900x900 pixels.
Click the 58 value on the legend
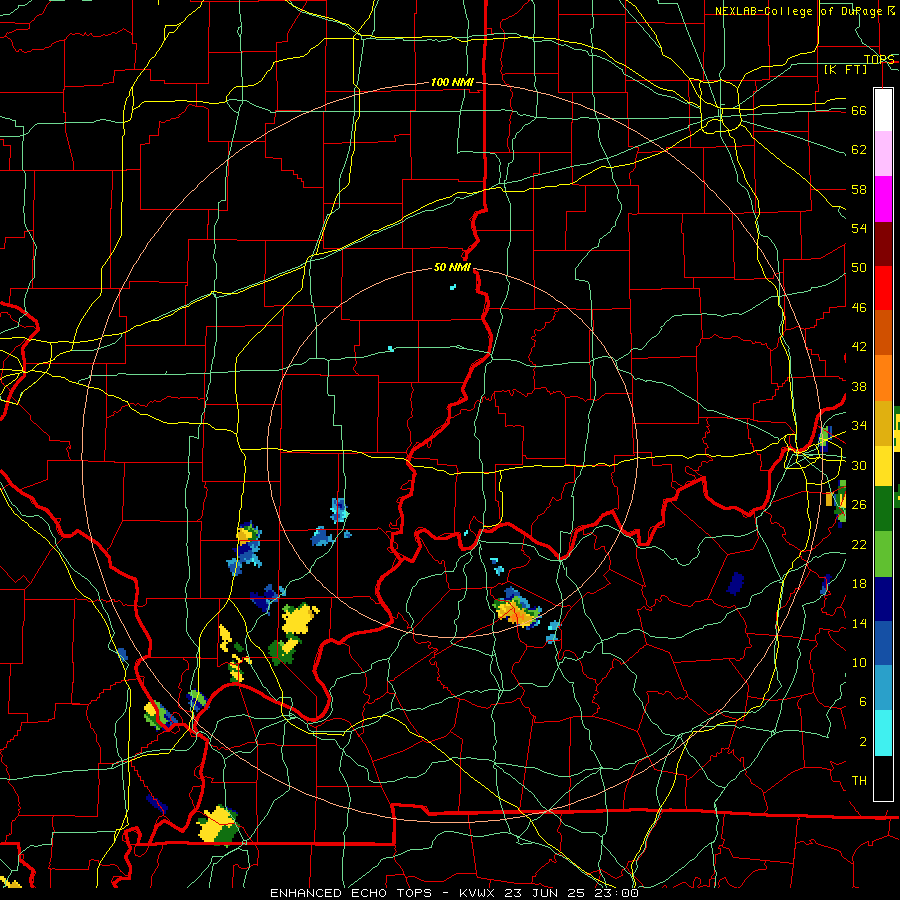859,189
